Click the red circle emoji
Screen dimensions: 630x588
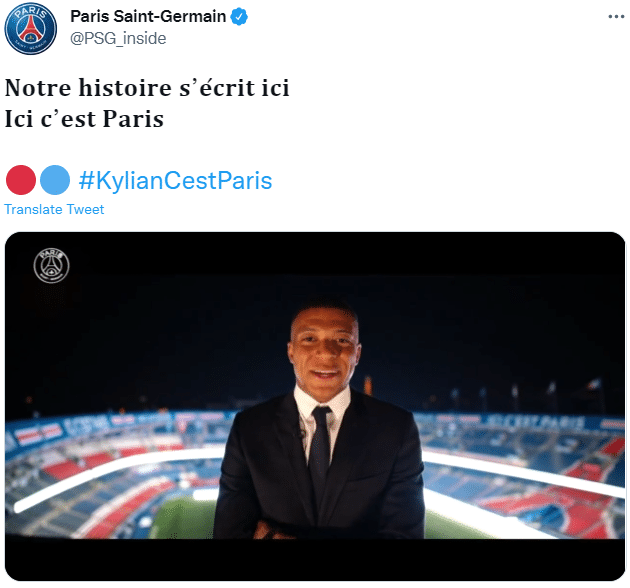click(21, 180)
